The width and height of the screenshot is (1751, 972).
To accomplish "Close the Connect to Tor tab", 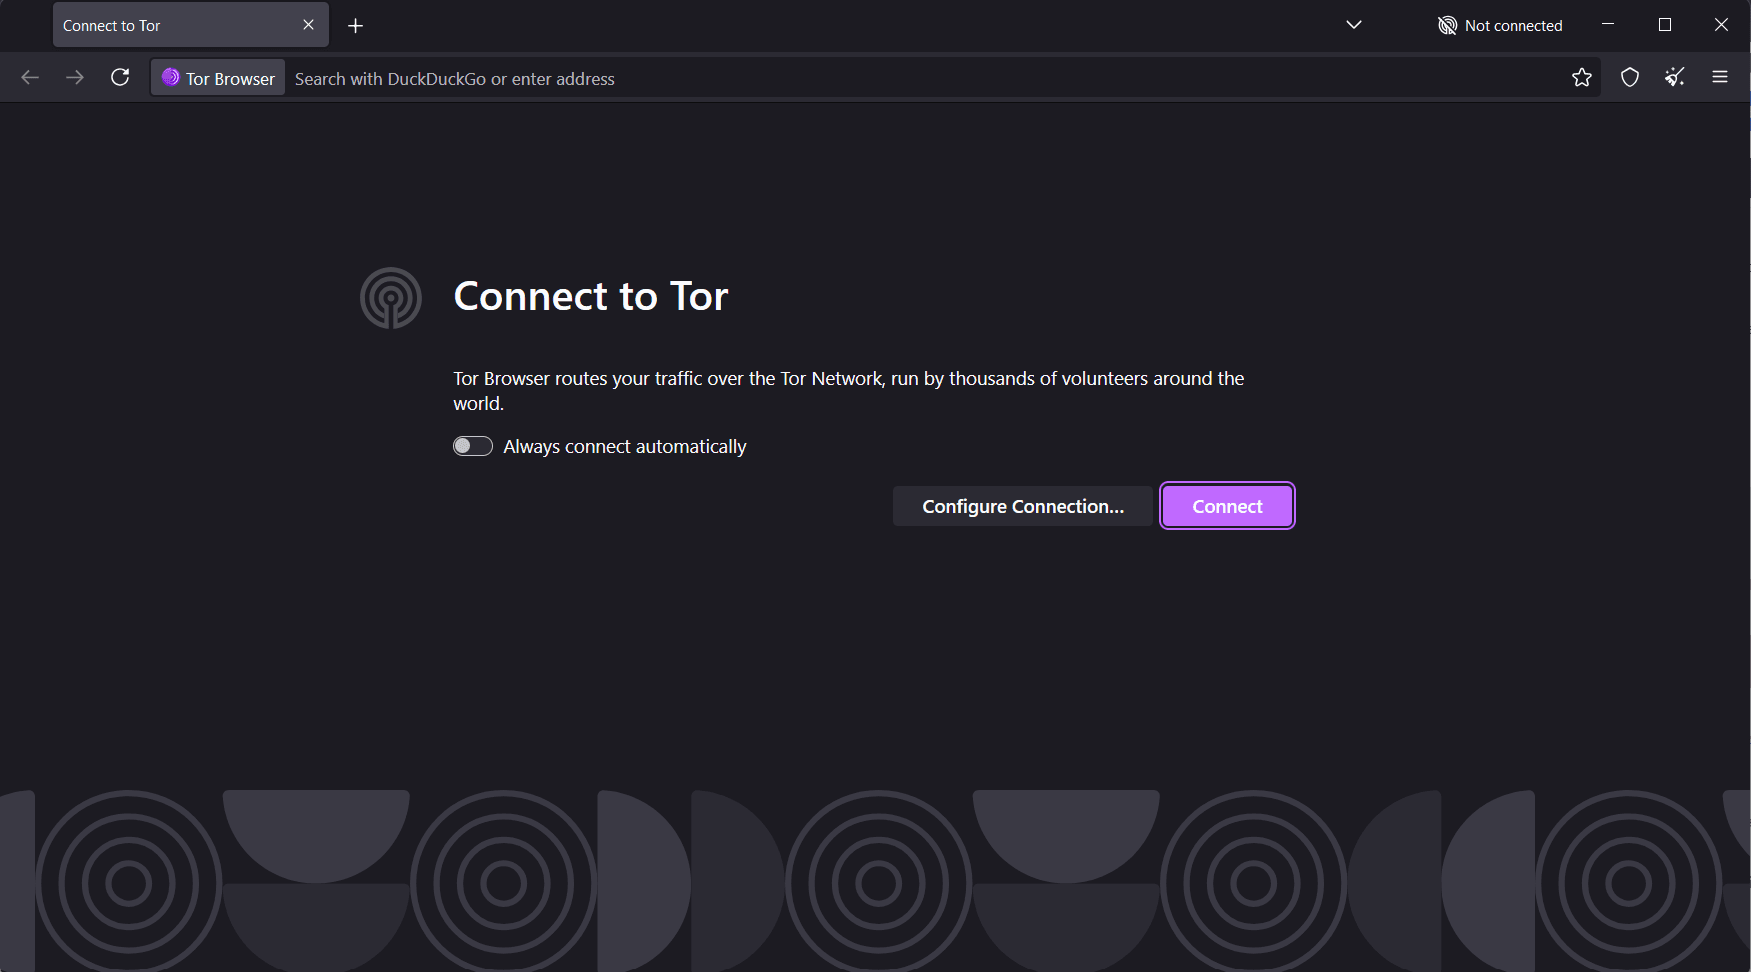I will (x=308, y=25).
